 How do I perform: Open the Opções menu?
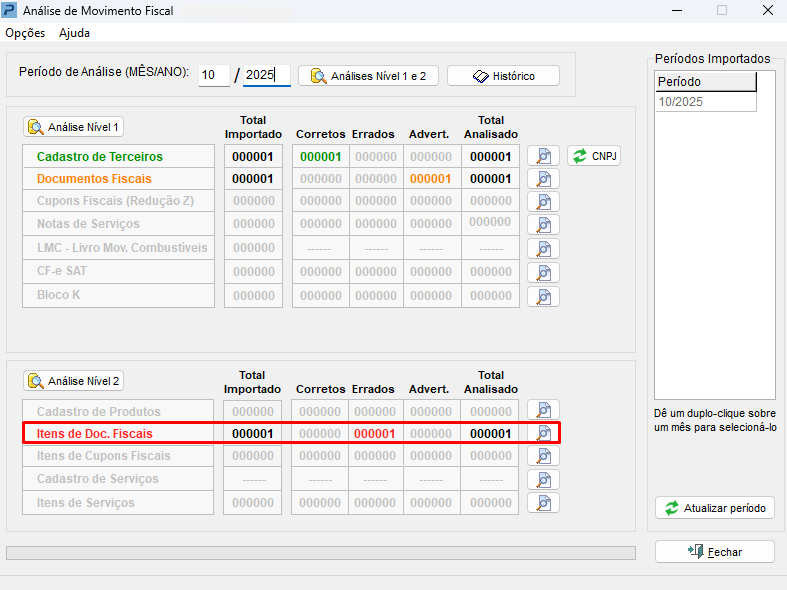25,33
